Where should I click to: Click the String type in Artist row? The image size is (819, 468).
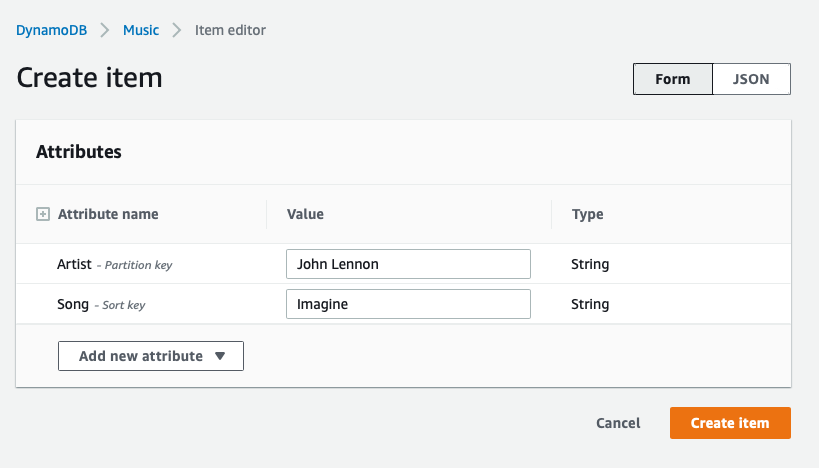tap(590, 264)
